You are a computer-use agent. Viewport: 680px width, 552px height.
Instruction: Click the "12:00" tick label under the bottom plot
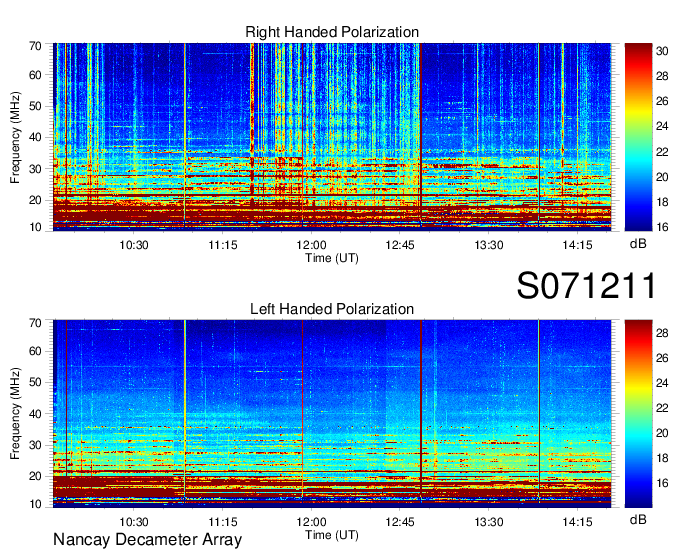tap(311, 522)
